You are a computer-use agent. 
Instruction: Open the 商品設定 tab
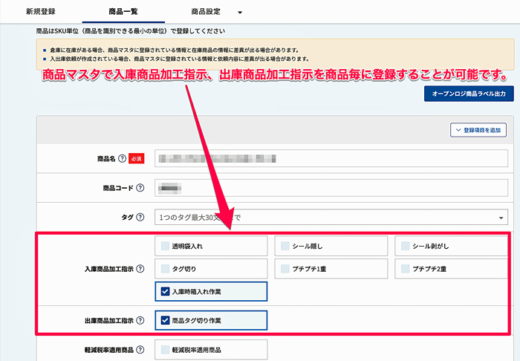[206, 12]
